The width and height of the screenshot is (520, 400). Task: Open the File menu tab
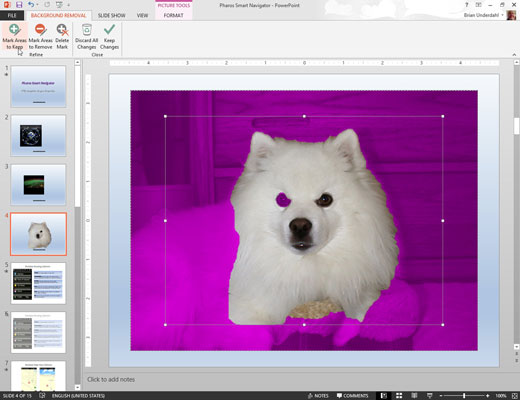pyautogui.click(x=12, y=15)
